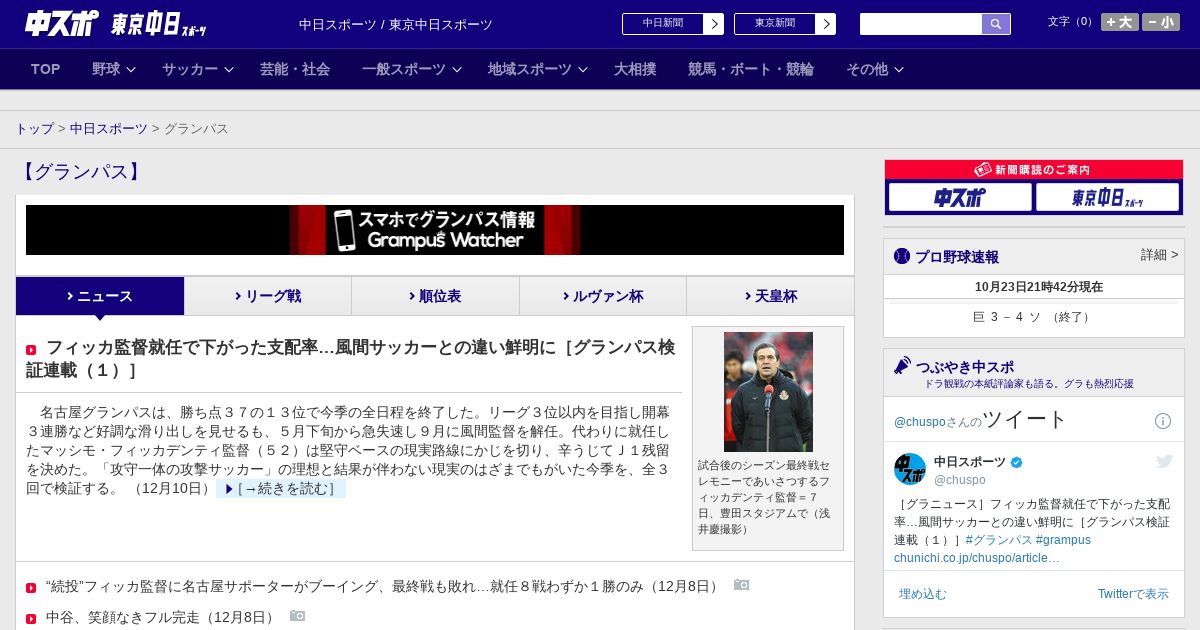Click camera icon beside 中谷 article
The image size is (1200, 630).
click(x=297, y=616)
